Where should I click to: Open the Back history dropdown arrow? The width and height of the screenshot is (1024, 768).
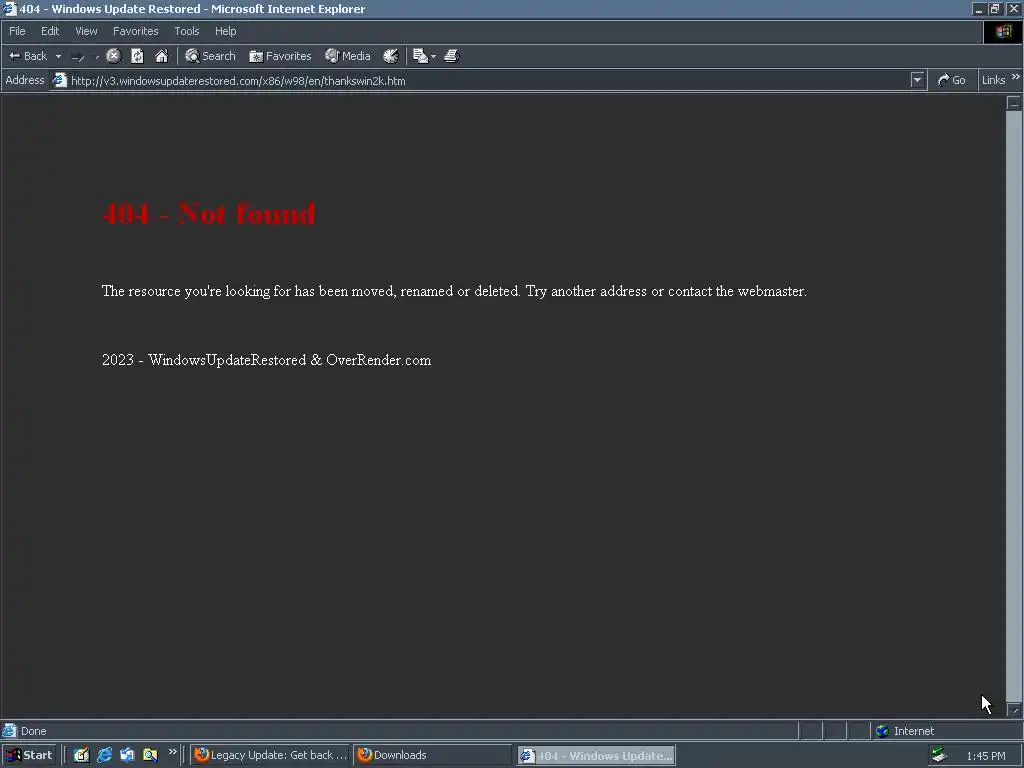click(x=58, y=56)
